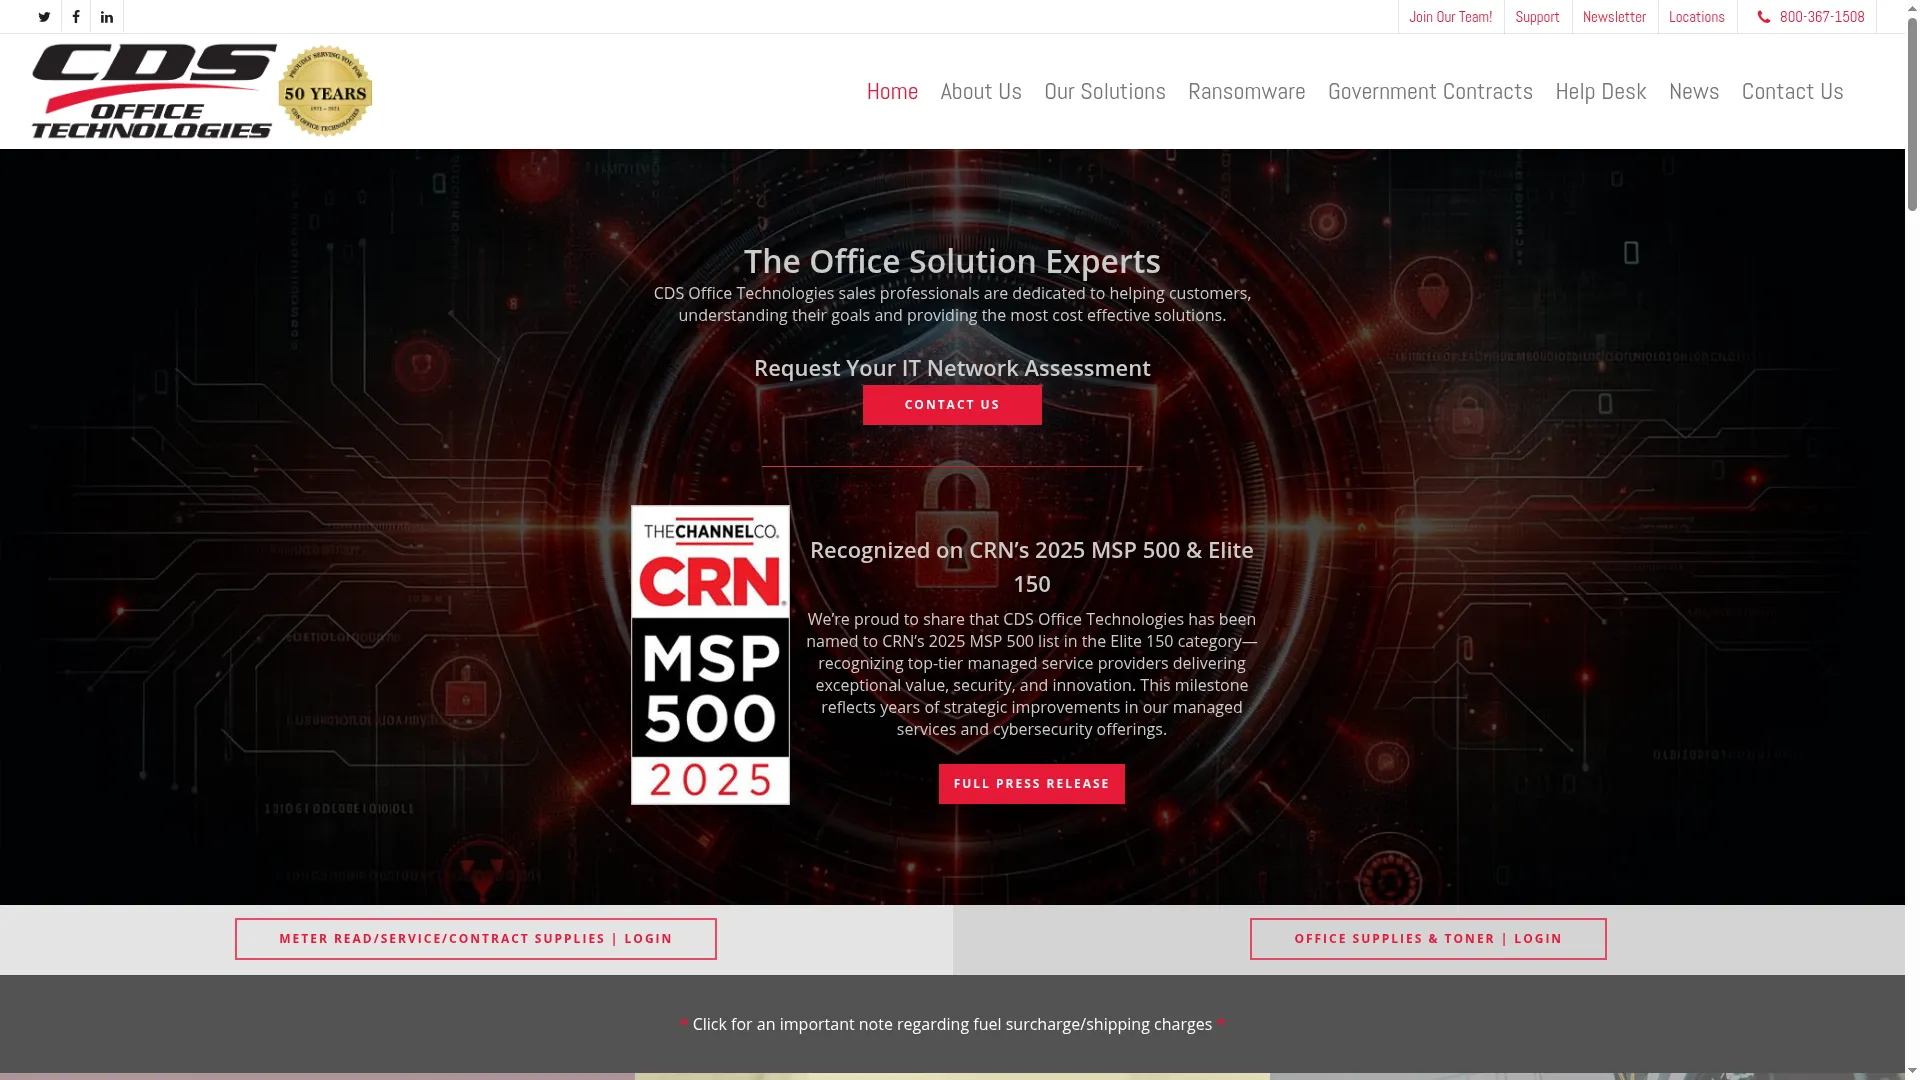This screenshot has width=1920, height=1080.
Task: Open the Ransomware page
Action: 1247,91
